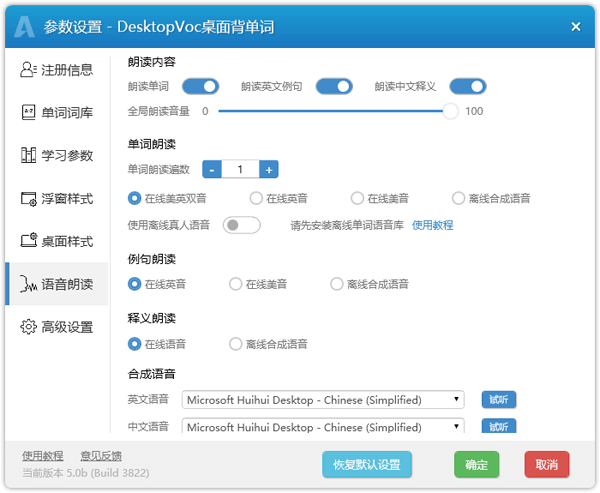Click the red 取消 button
600x493 pixels.
coord(547,465)
